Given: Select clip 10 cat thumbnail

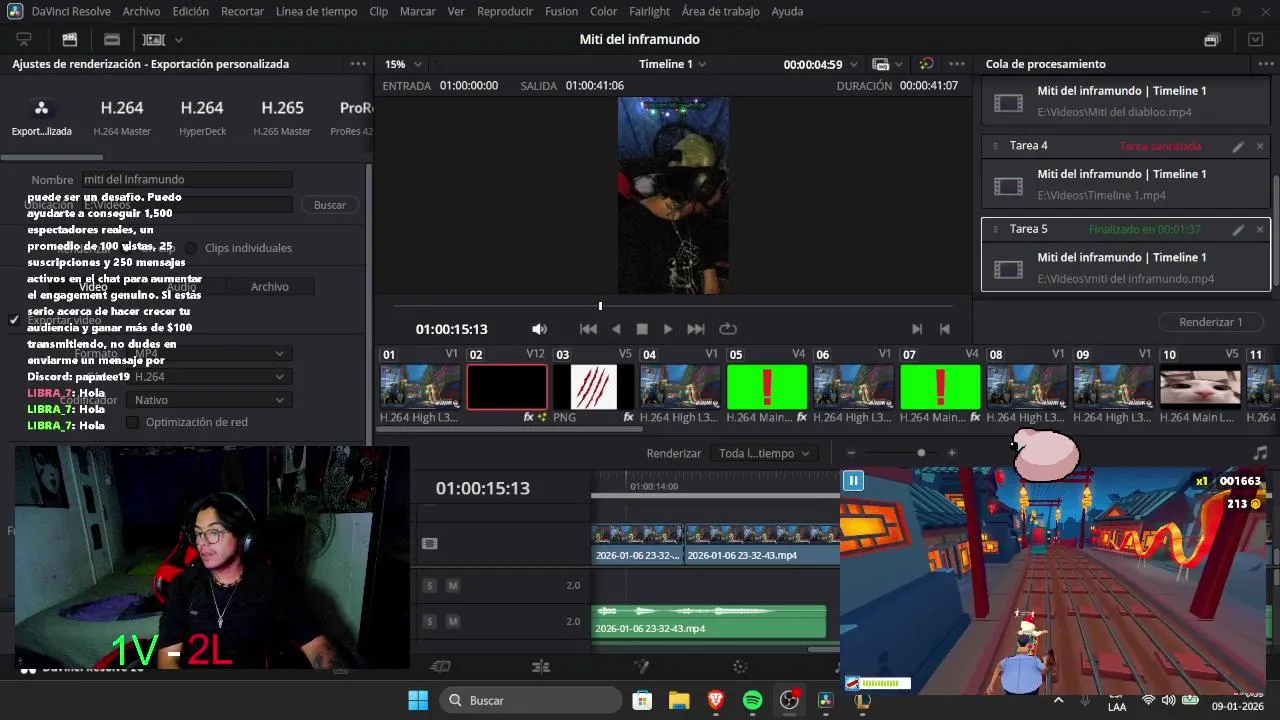Looking at the screenshot, I should (x=1200, y=388).
